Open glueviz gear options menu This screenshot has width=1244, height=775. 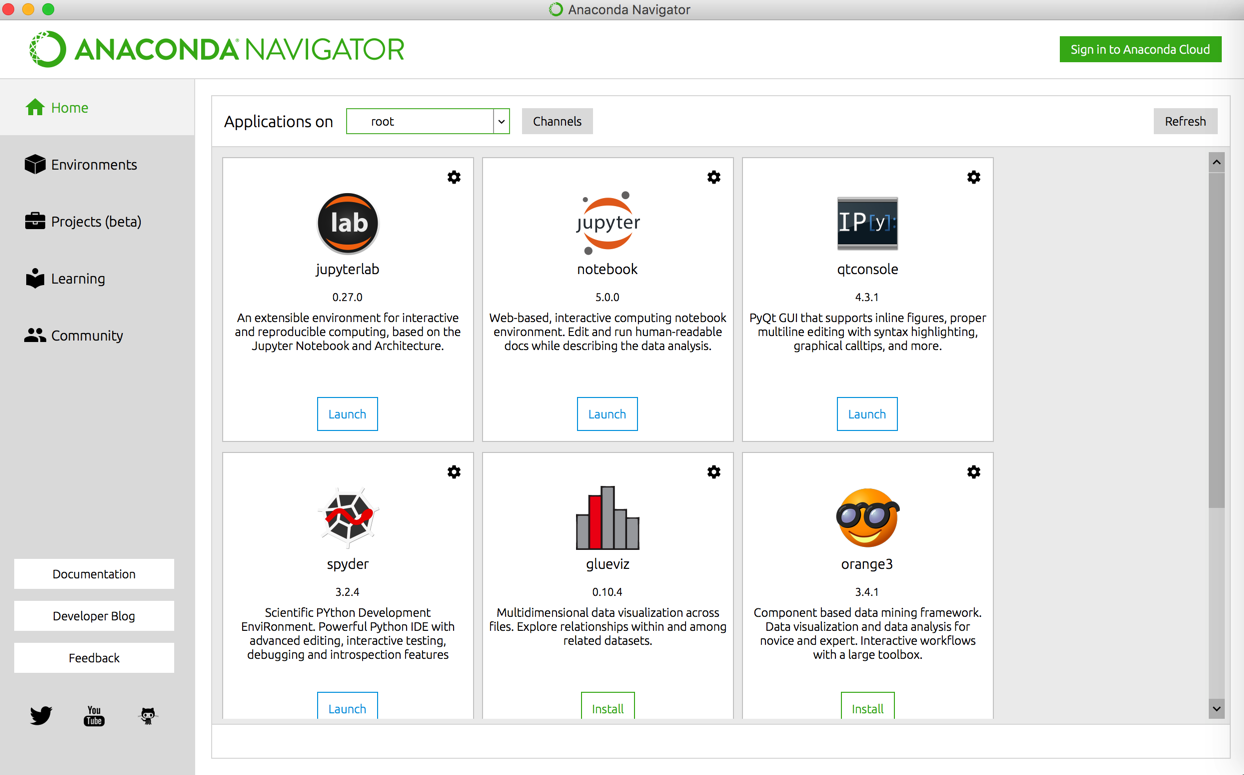point(714,472)
